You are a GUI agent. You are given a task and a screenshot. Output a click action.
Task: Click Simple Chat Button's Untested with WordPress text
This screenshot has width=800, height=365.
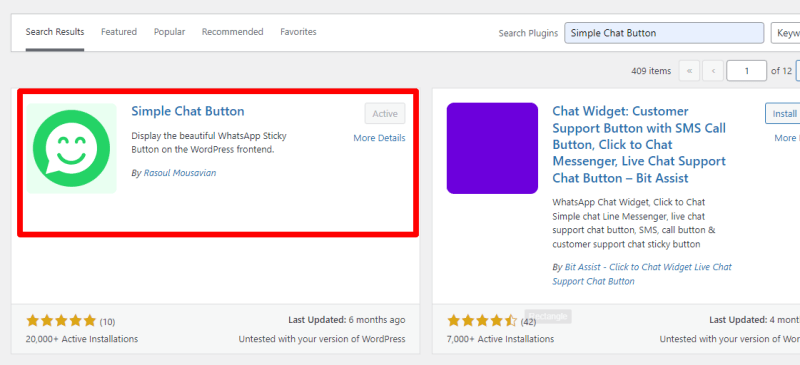322,338
